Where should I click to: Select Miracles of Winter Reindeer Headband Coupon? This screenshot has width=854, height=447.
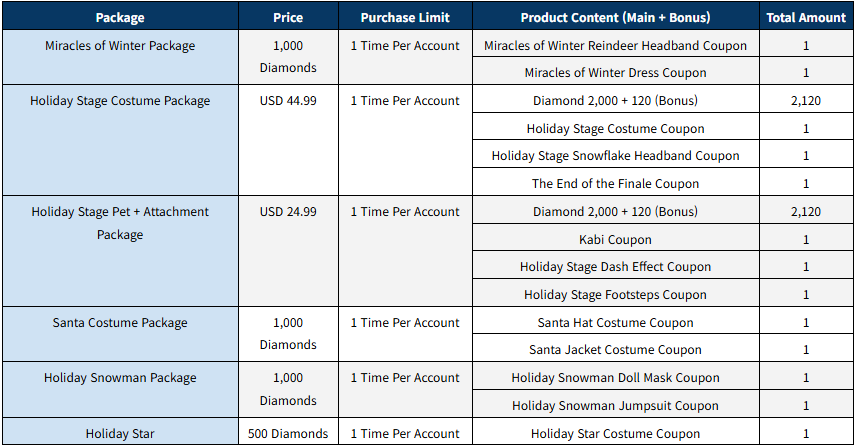pos(615,46)
